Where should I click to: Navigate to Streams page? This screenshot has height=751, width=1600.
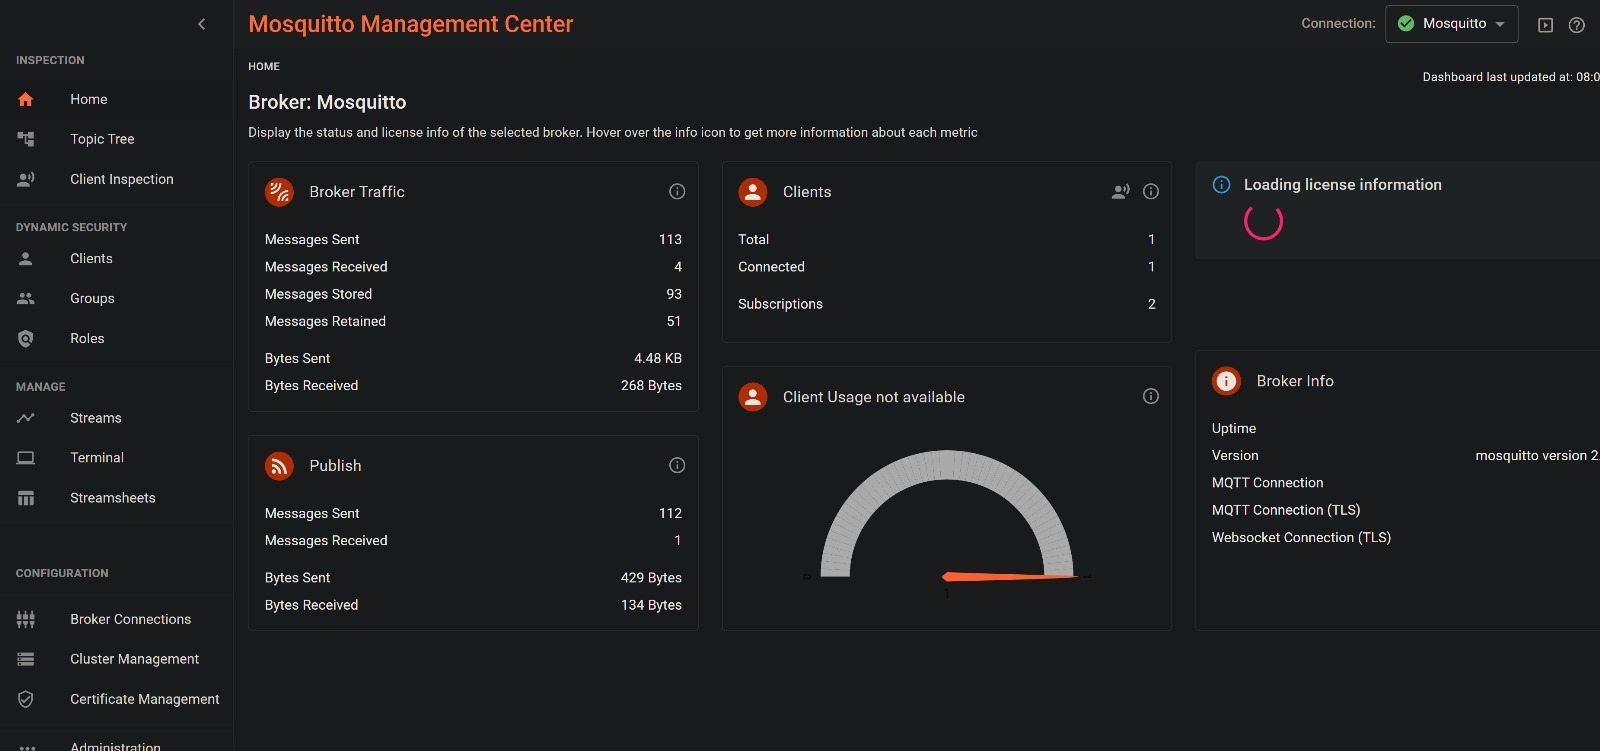pos(95,418)
